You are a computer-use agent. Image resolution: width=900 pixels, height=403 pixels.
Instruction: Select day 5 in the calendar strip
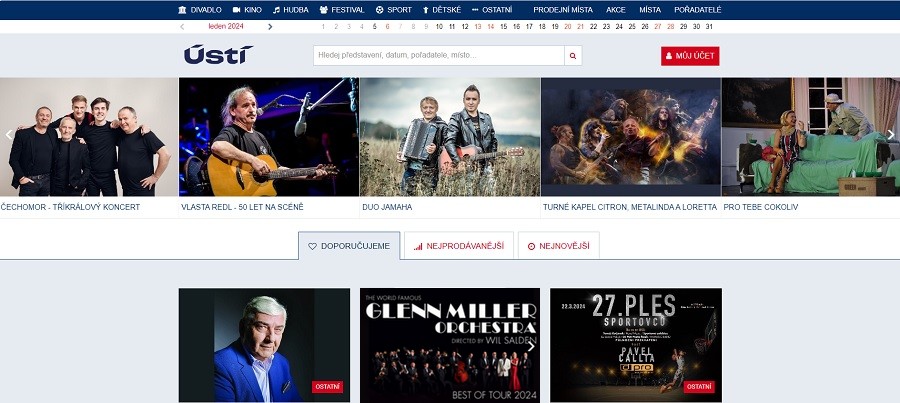(x=374, y=26)
